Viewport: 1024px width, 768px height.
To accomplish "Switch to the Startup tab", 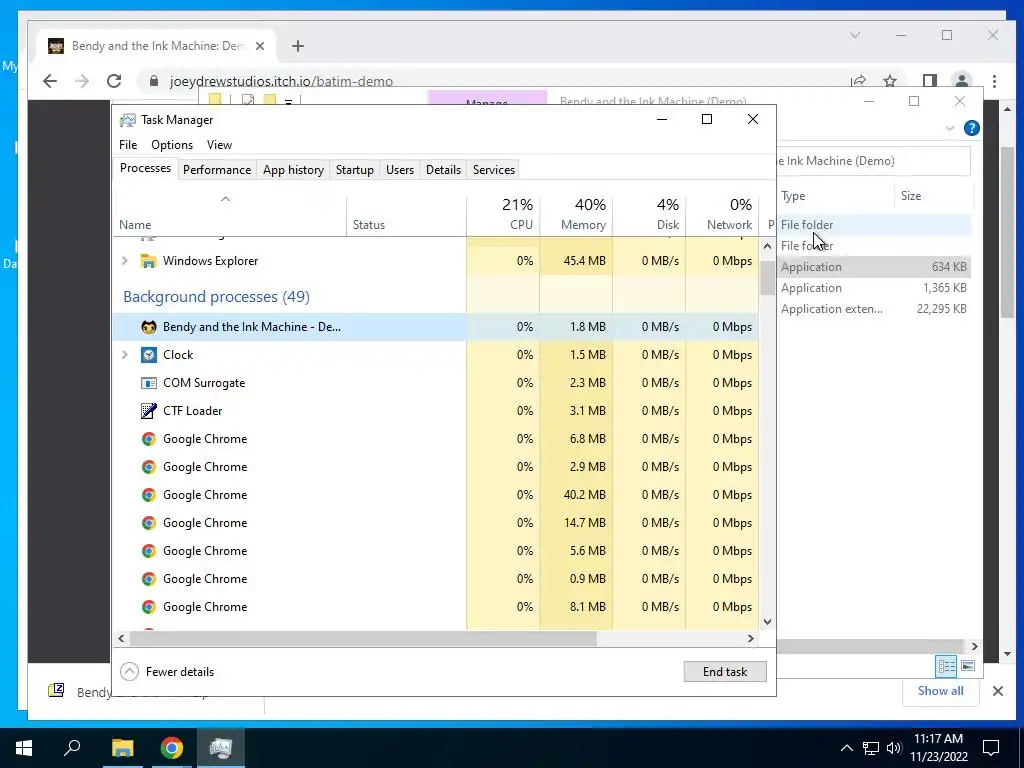I will tap(355, 170).
